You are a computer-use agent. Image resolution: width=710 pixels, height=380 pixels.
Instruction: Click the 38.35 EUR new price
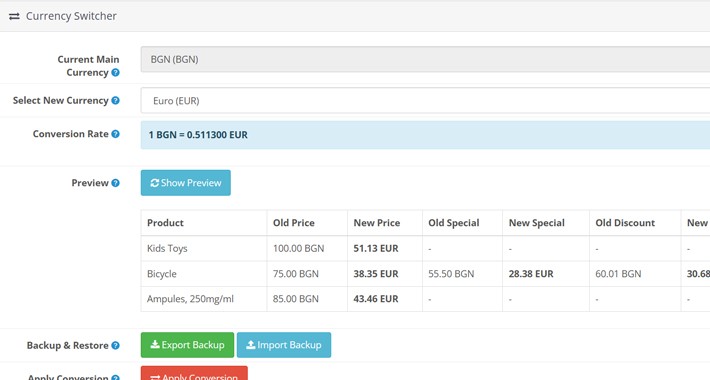(376, 274)
